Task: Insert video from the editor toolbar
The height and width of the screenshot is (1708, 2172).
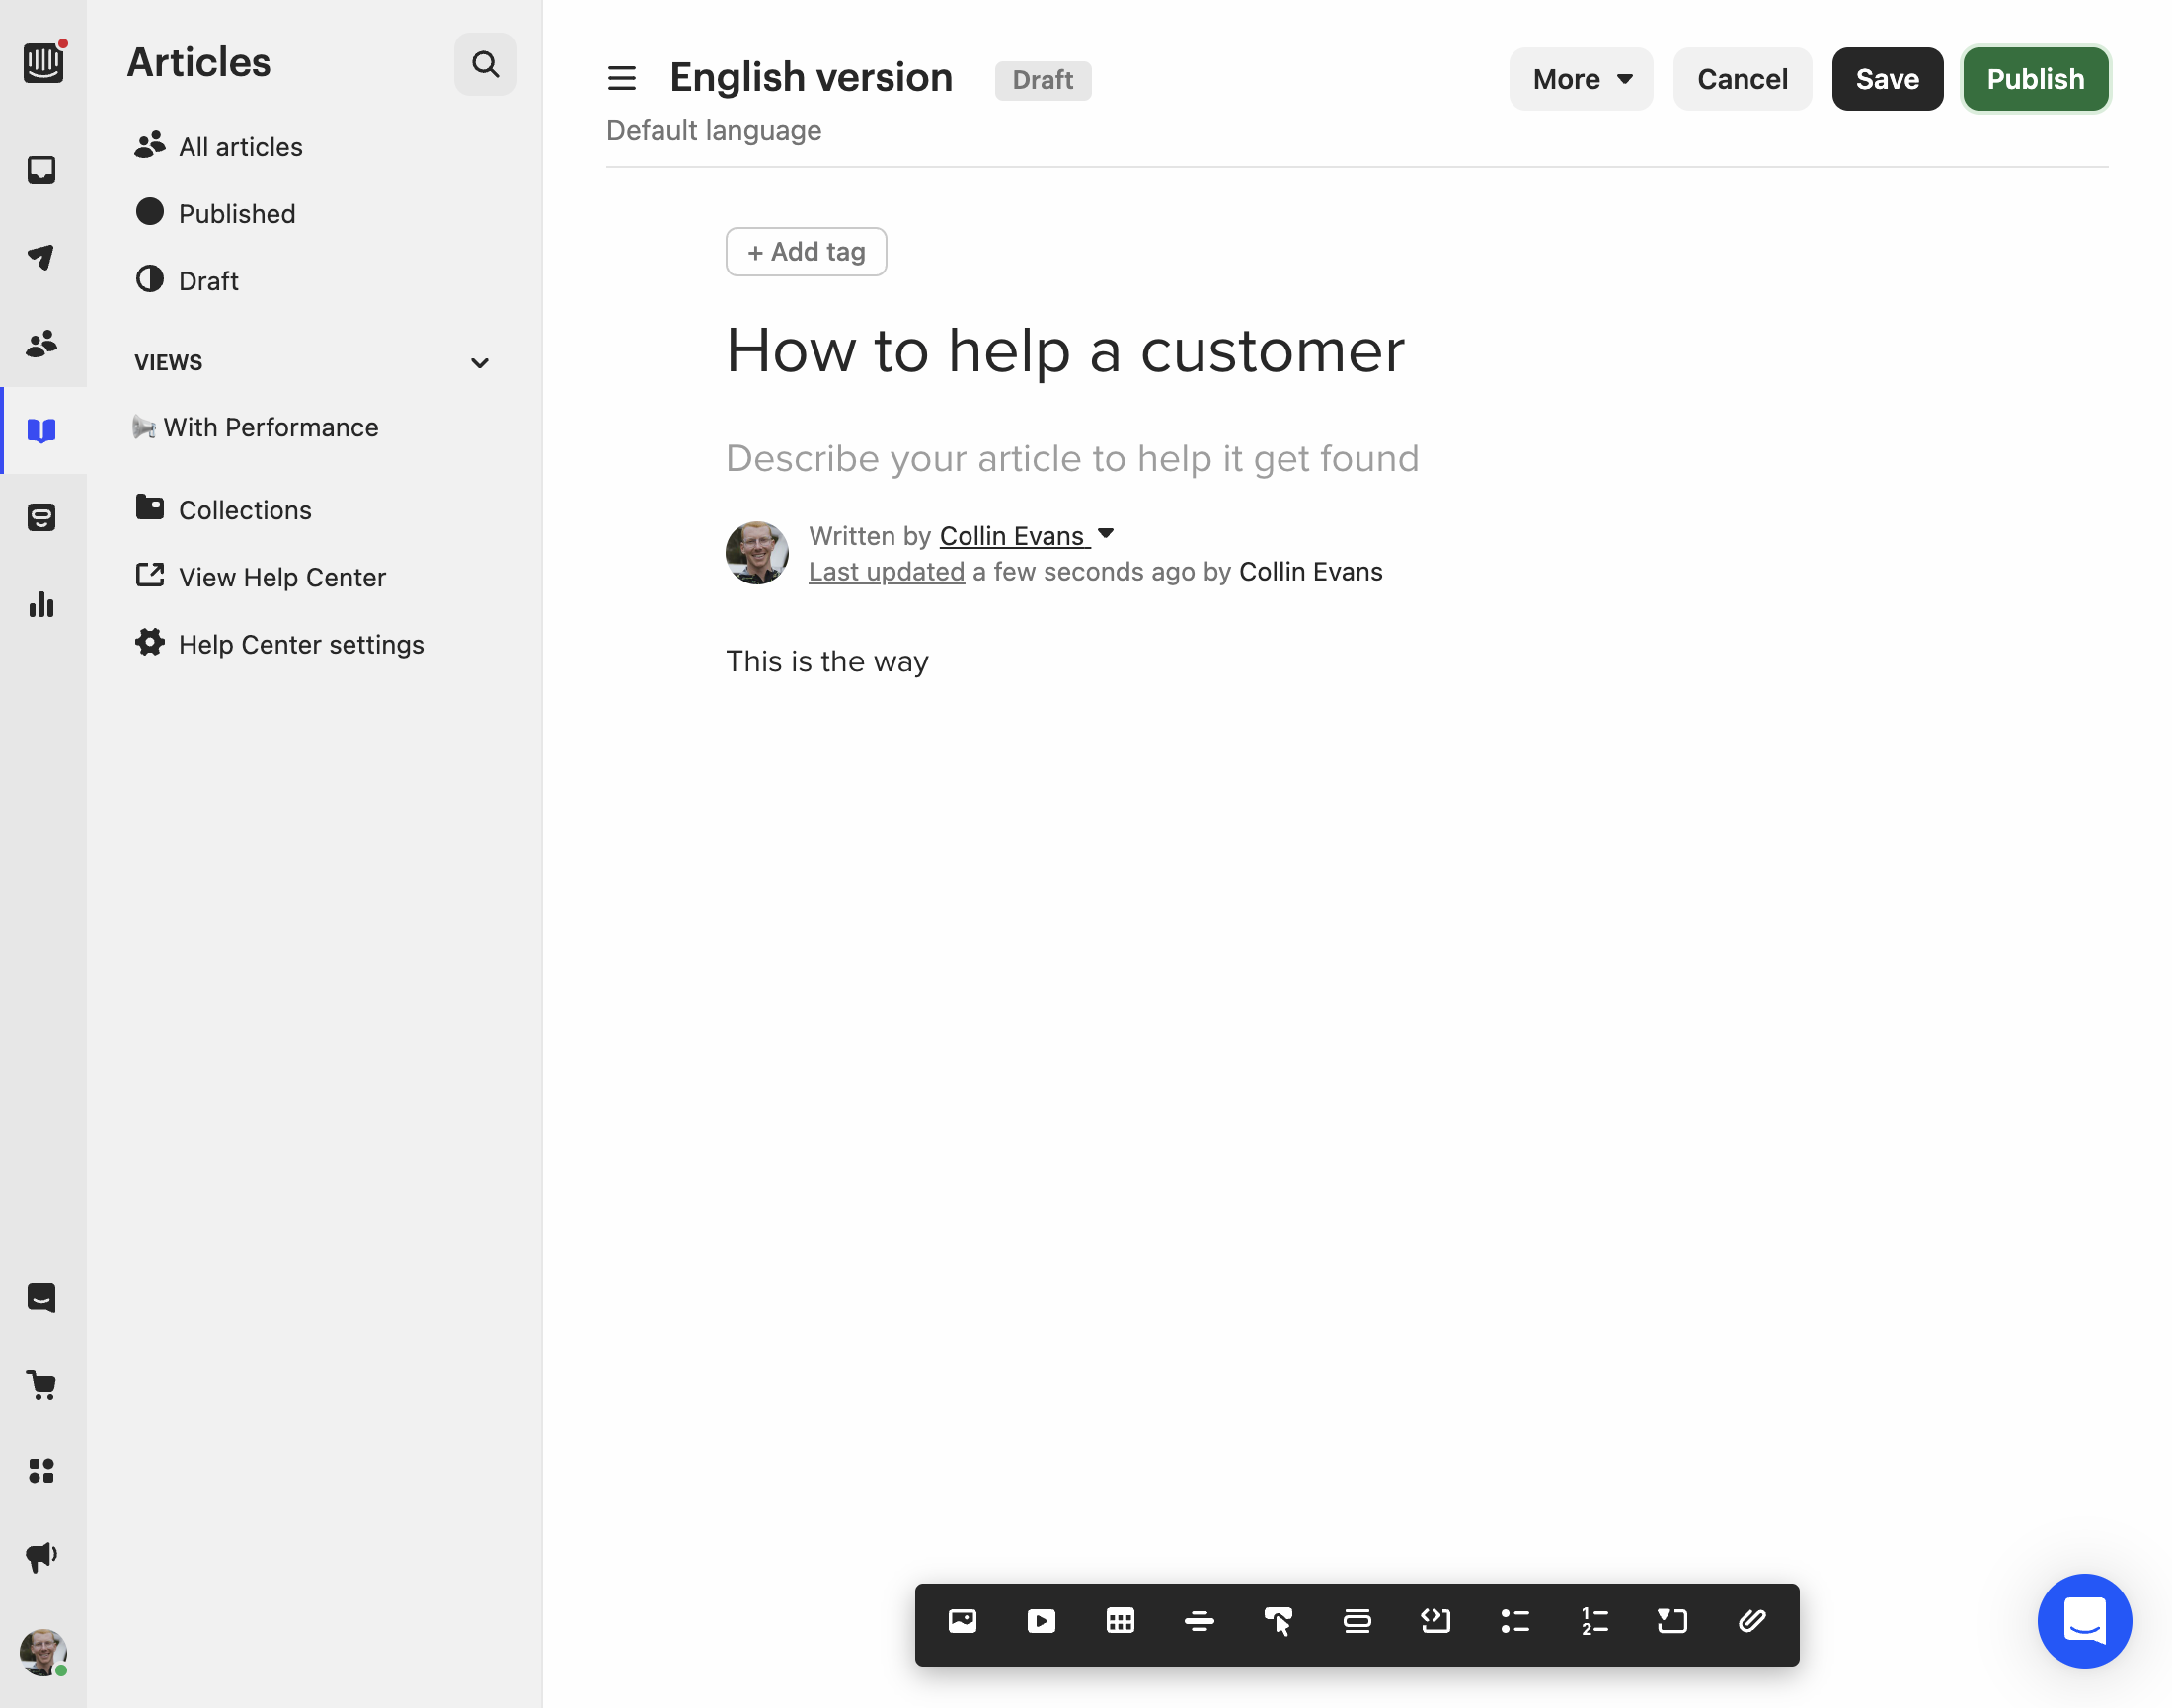Action: 1041,1621
